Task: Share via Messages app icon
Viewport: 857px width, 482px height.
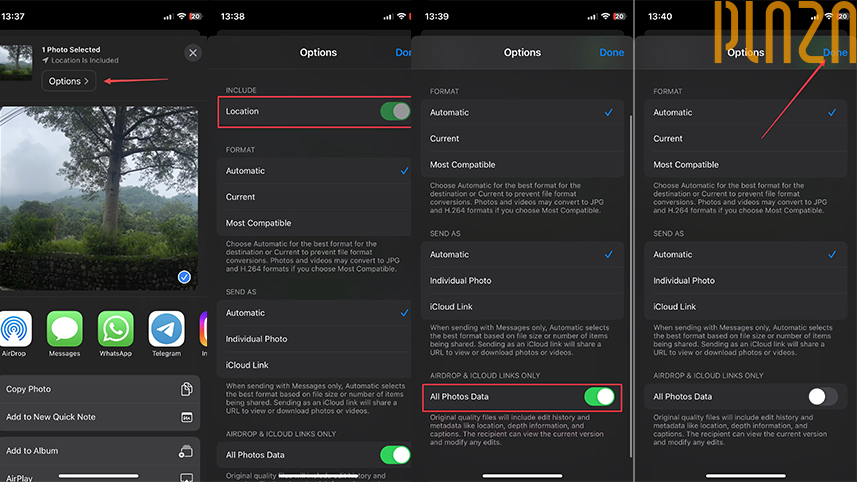Action: (64, 329)
